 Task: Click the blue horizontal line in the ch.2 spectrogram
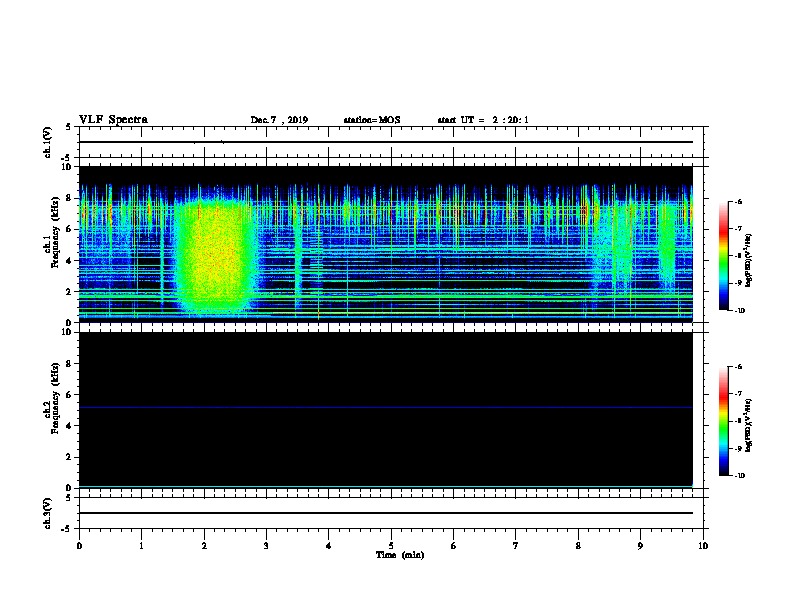385,407
